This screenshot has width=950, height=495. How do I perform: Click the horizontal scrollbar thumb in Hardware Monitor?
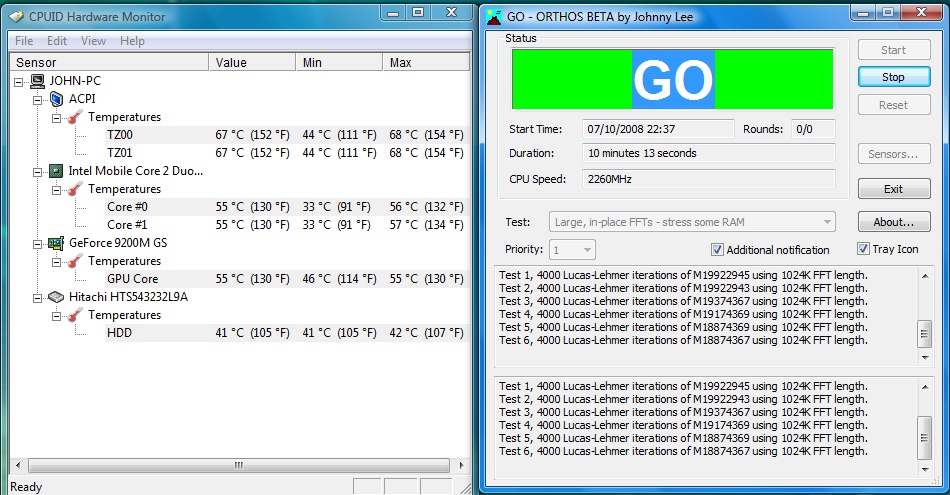pos(239,465)
